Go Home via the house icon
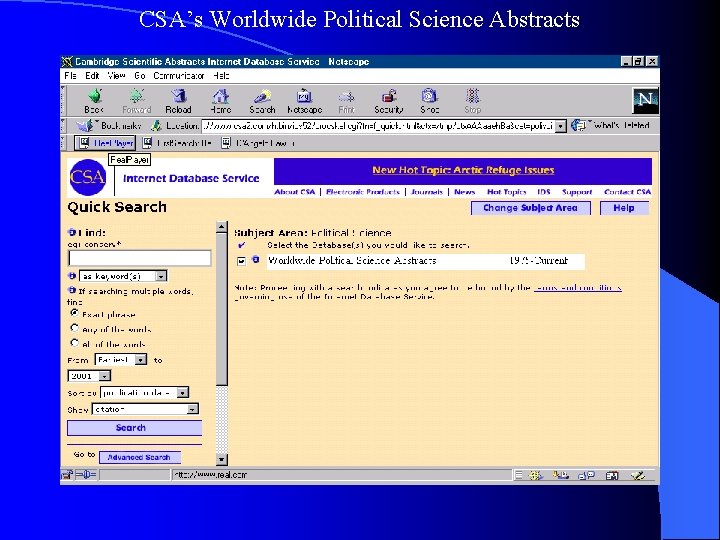 (x=220, y=101)
